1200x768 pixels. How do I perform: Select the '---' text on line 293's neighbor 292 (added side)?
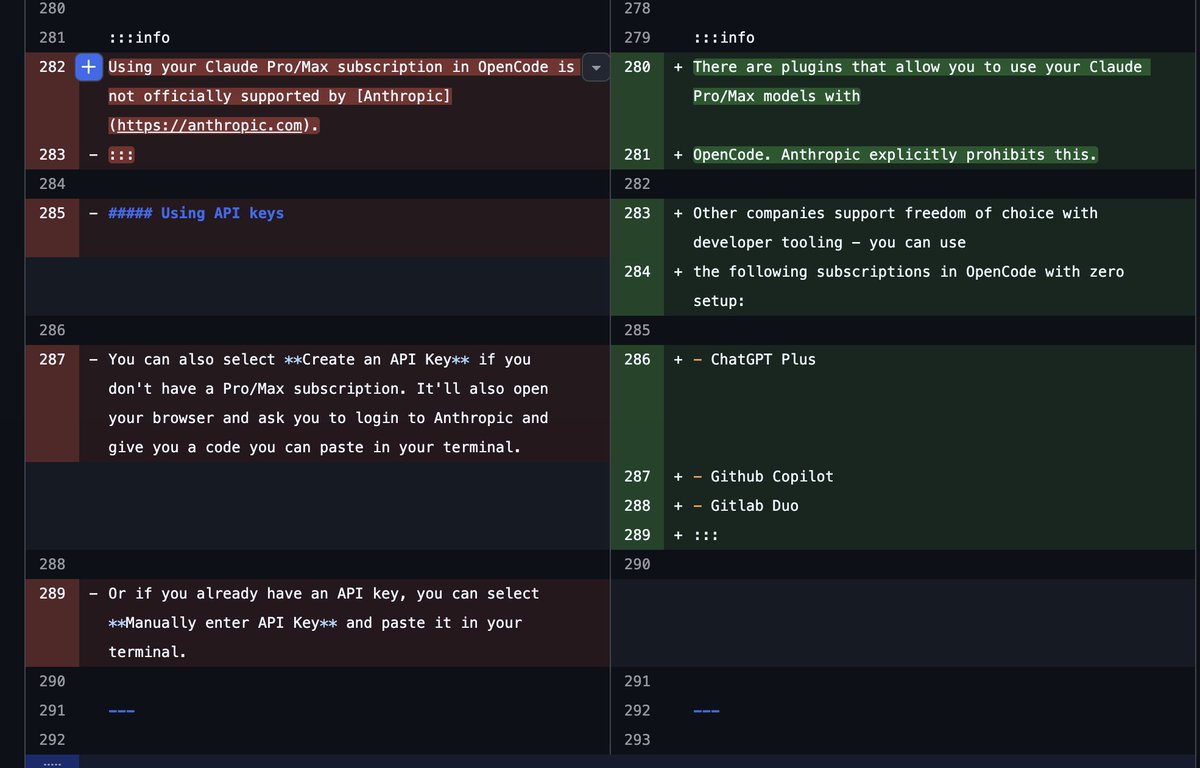coord(706,711)
